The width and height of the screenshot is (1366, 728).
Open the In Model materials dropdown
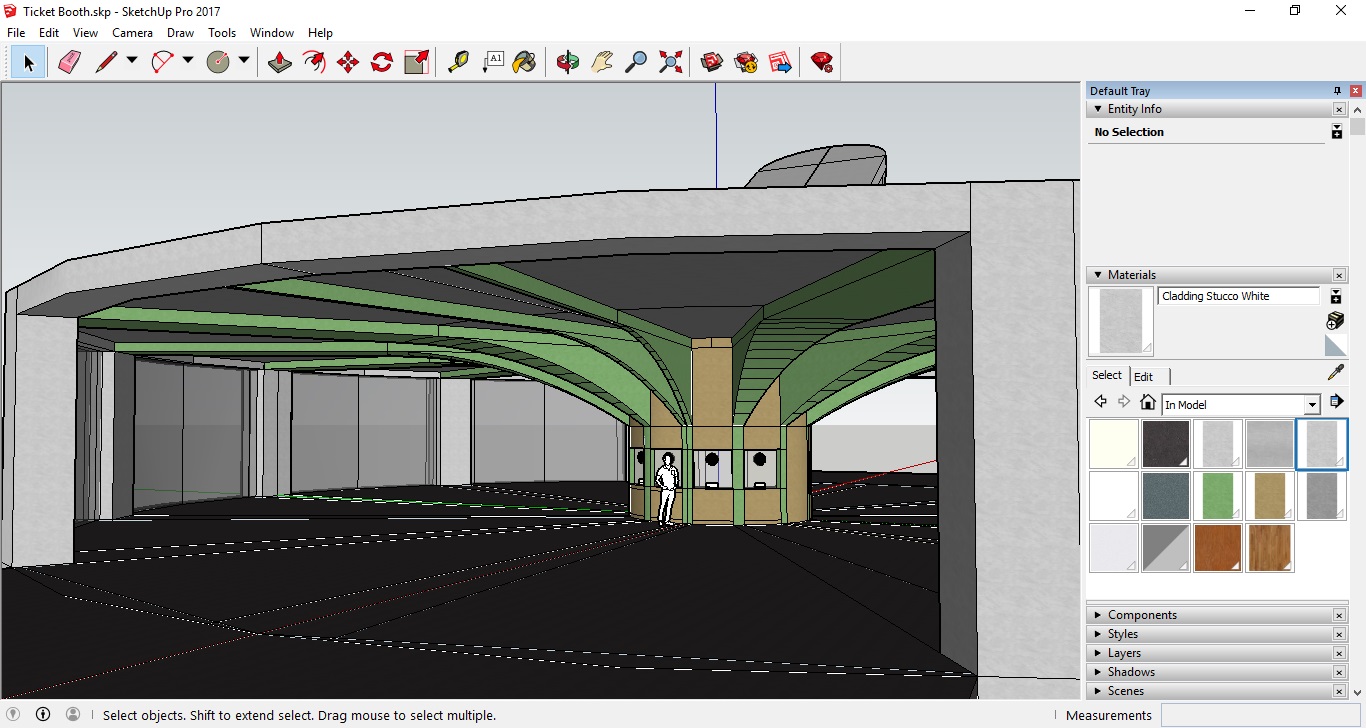point(1311,405)
